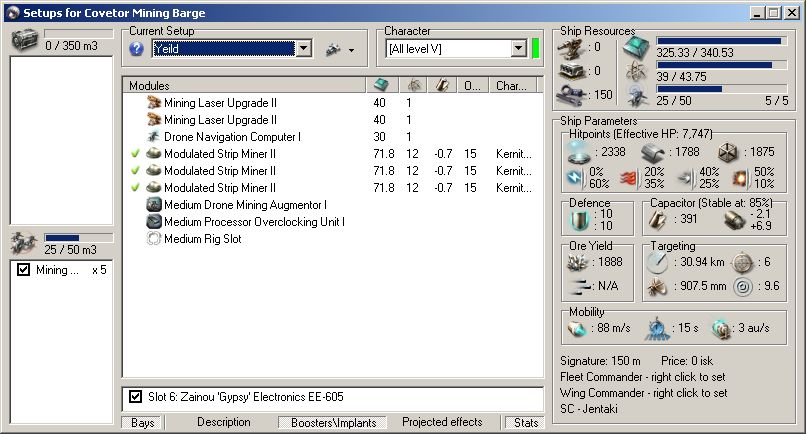The height and width of the screenshot is (434, 806).
Task: Select the empty Medium Rig Slot row
Action: pos(333,238)
